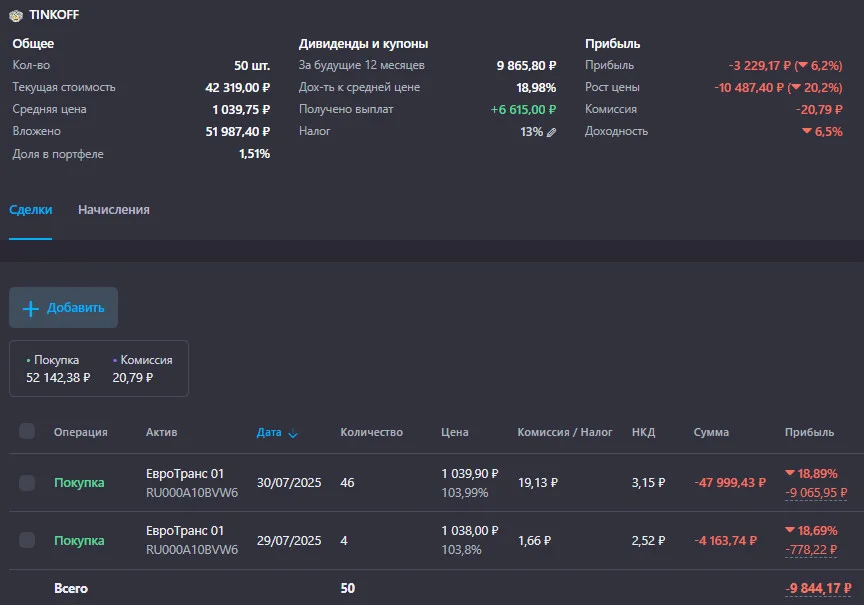Sort table by Дата column
The height and width of the screenshot is (605, 864).
(269, 433)
